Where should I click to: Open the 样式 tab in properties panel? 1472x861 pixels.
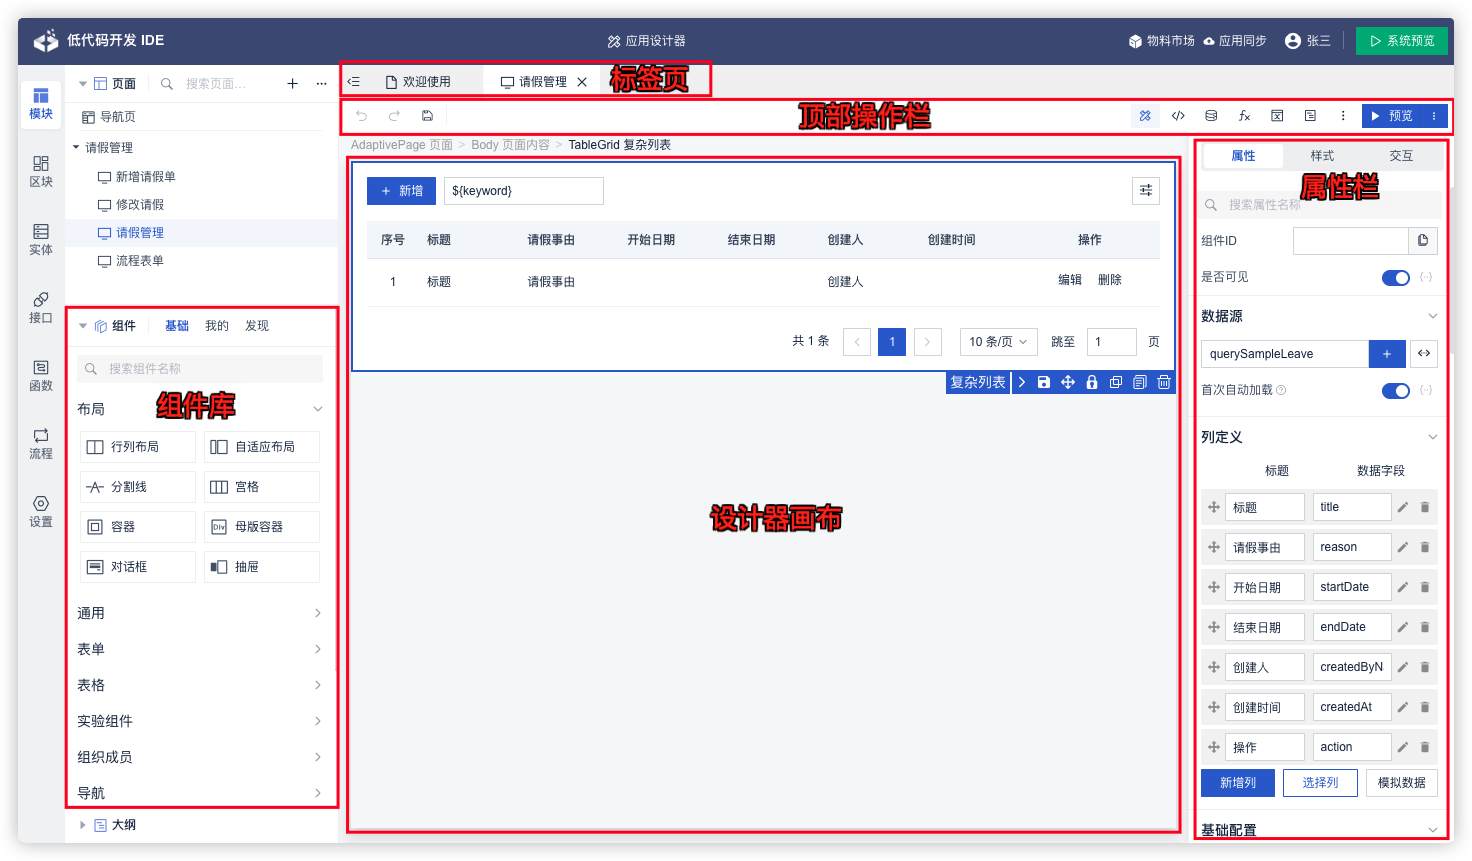(x=1322, y=155)
